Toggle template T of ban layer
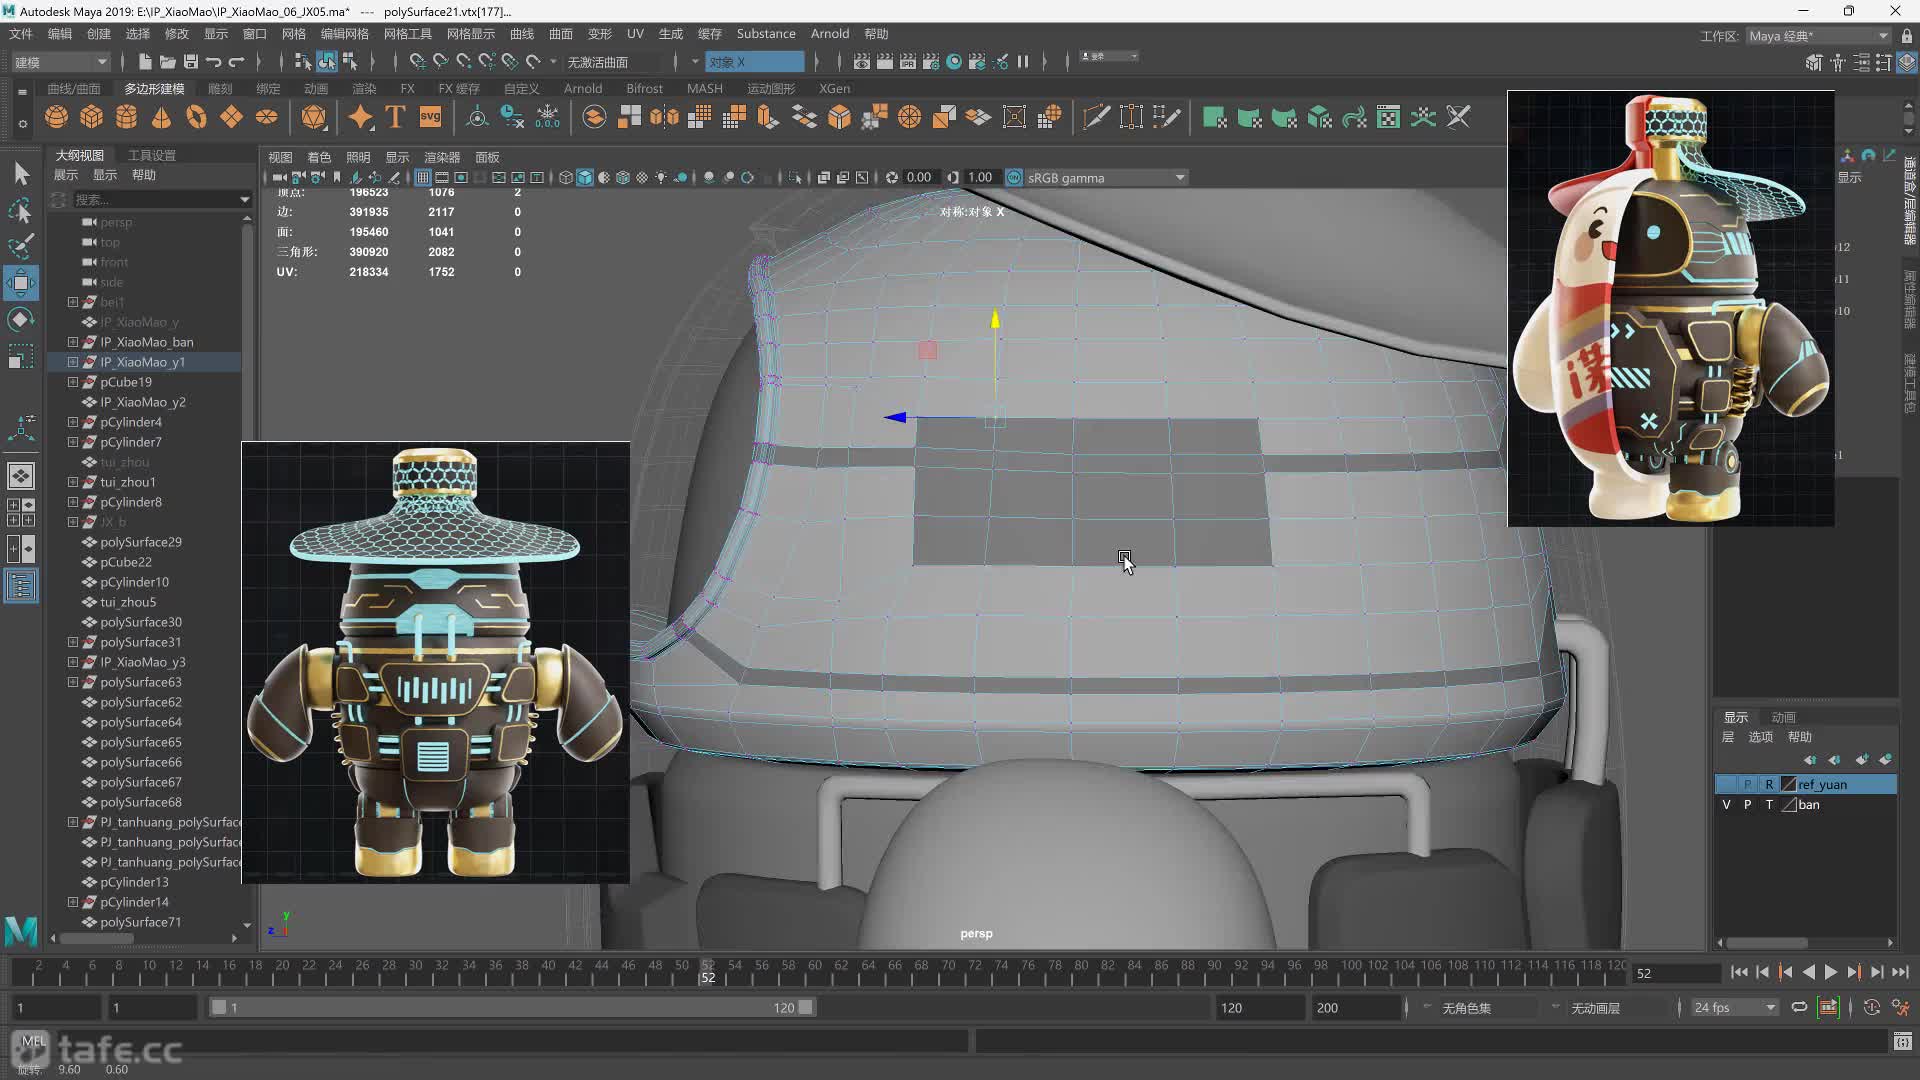Viewport: 1920px width, 1080px height. pyautogui.click(x=1769, y=805)
